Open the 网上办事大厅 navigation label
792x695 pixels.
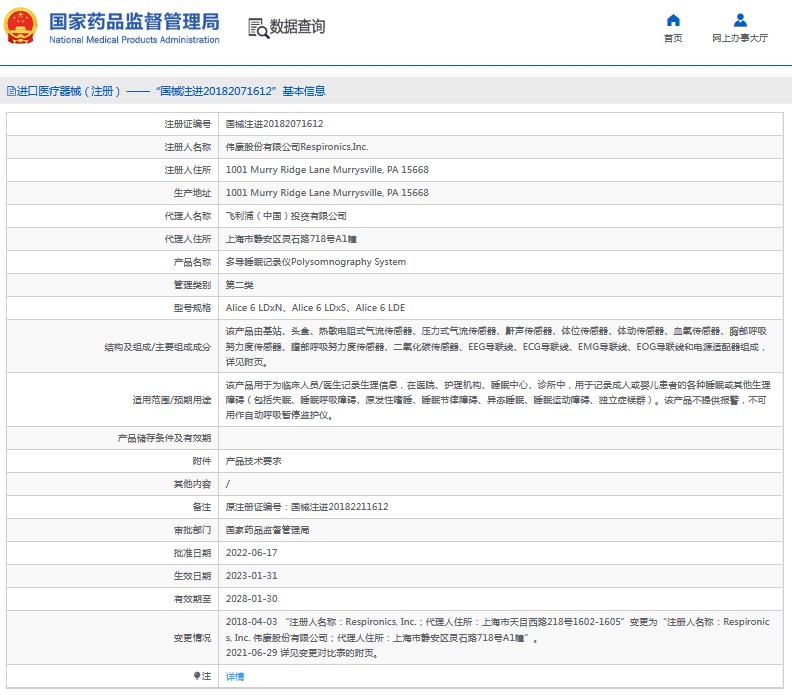[x=740, y=38]
